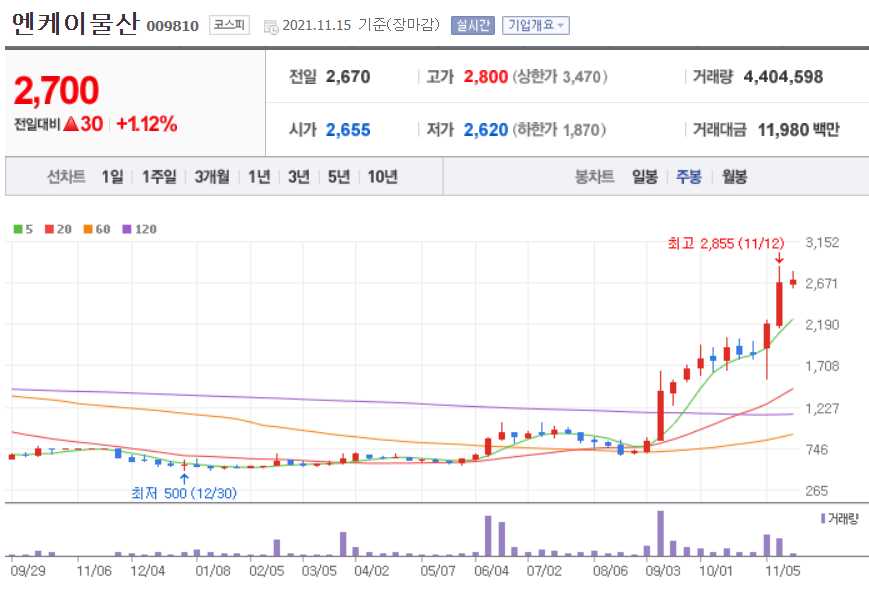Open the 기업개요 dropdown
The image size is (869, 590).
[535, 25]
